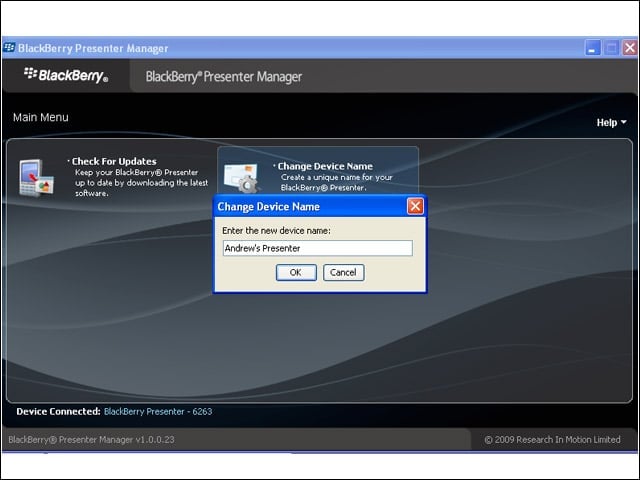Select the Change Device Name heading
Viewport: 640px width, 480px height.
coord(325,166)
